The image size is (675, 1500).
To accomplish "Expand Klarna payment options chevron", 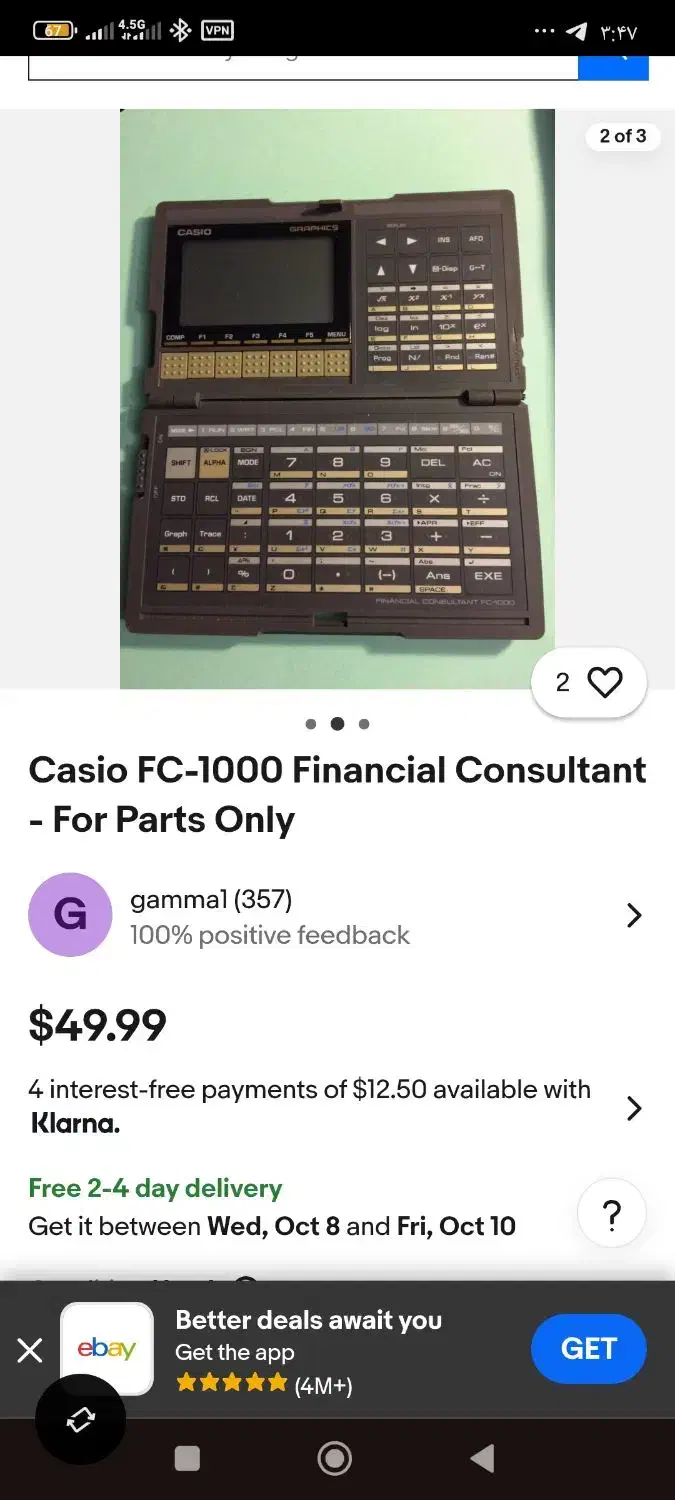I will point(634,1108).
